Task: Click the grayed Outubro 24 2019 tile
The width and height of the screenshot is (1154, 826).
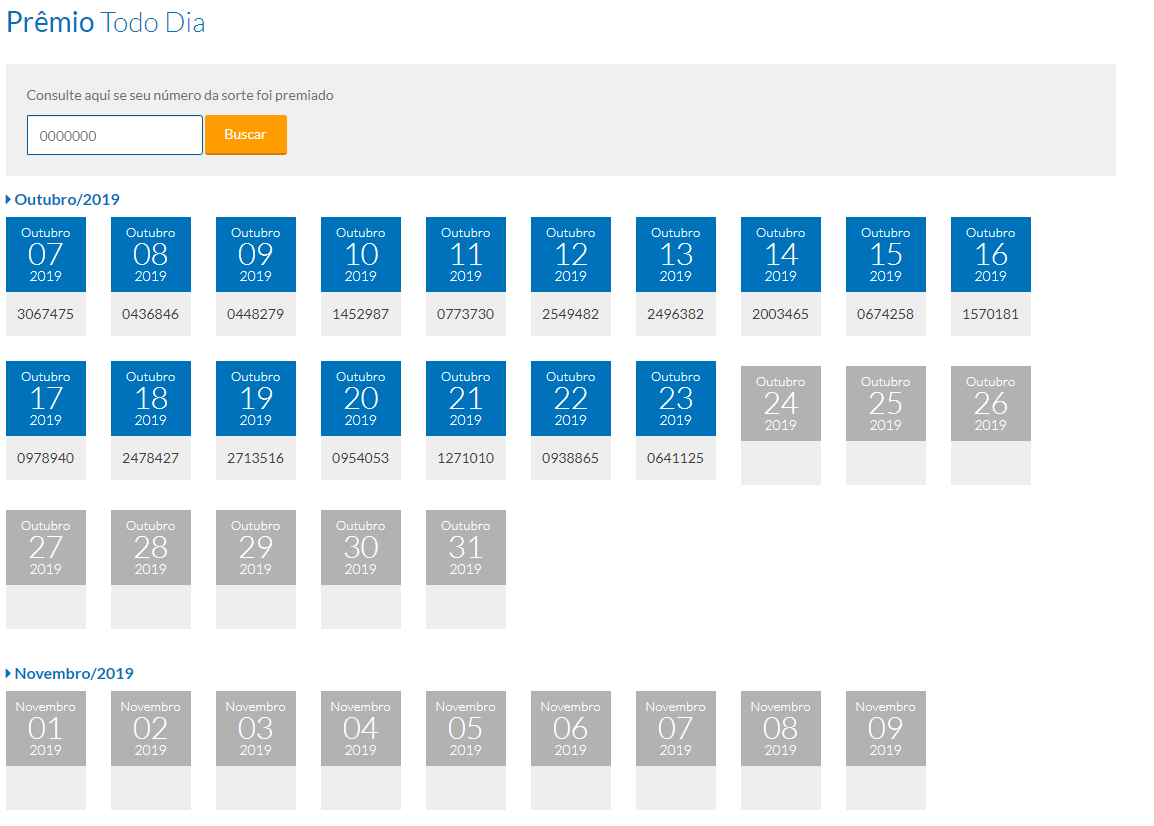Action: click(781, 404)
